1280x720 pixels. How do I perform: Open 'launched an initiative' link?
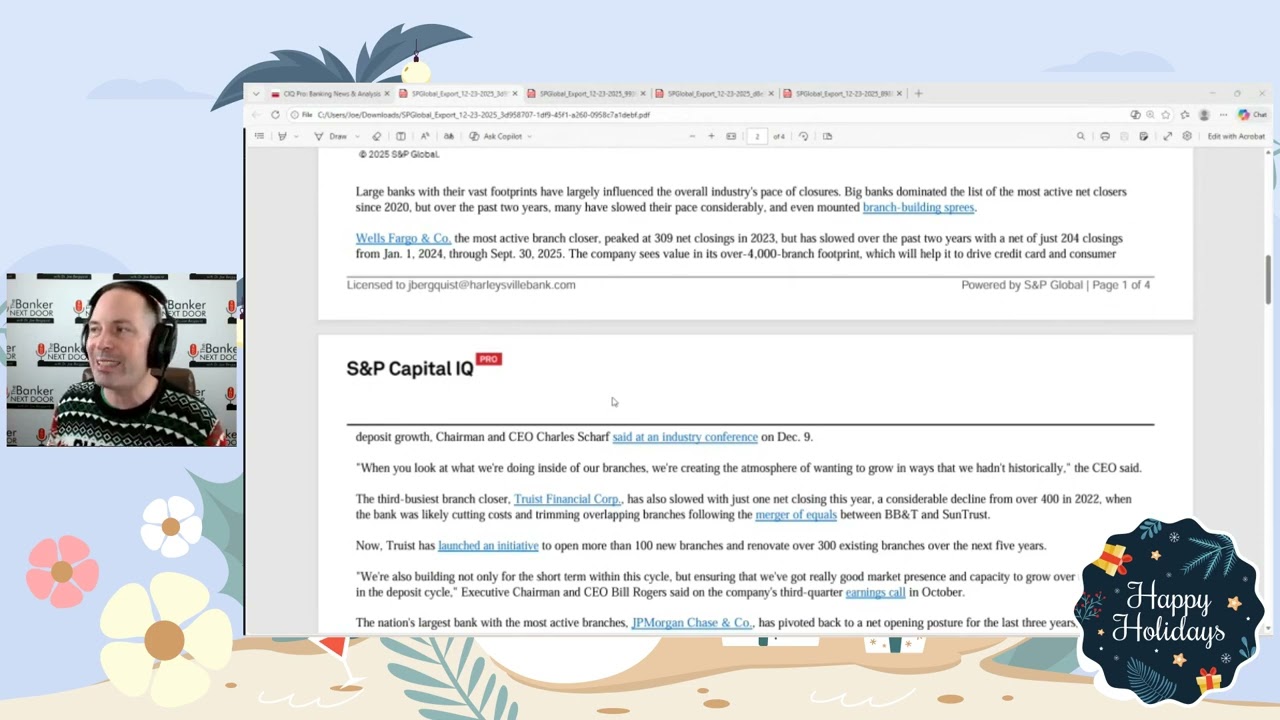(488, 546)
